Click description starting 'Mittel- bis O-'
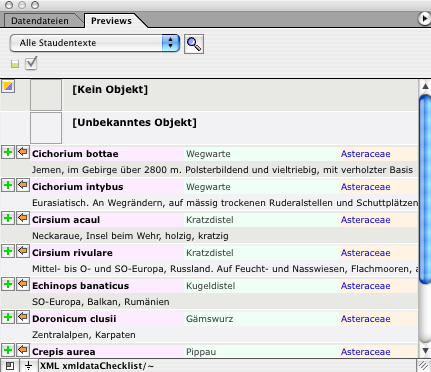 pyautogui.click(x=225, y=269)
